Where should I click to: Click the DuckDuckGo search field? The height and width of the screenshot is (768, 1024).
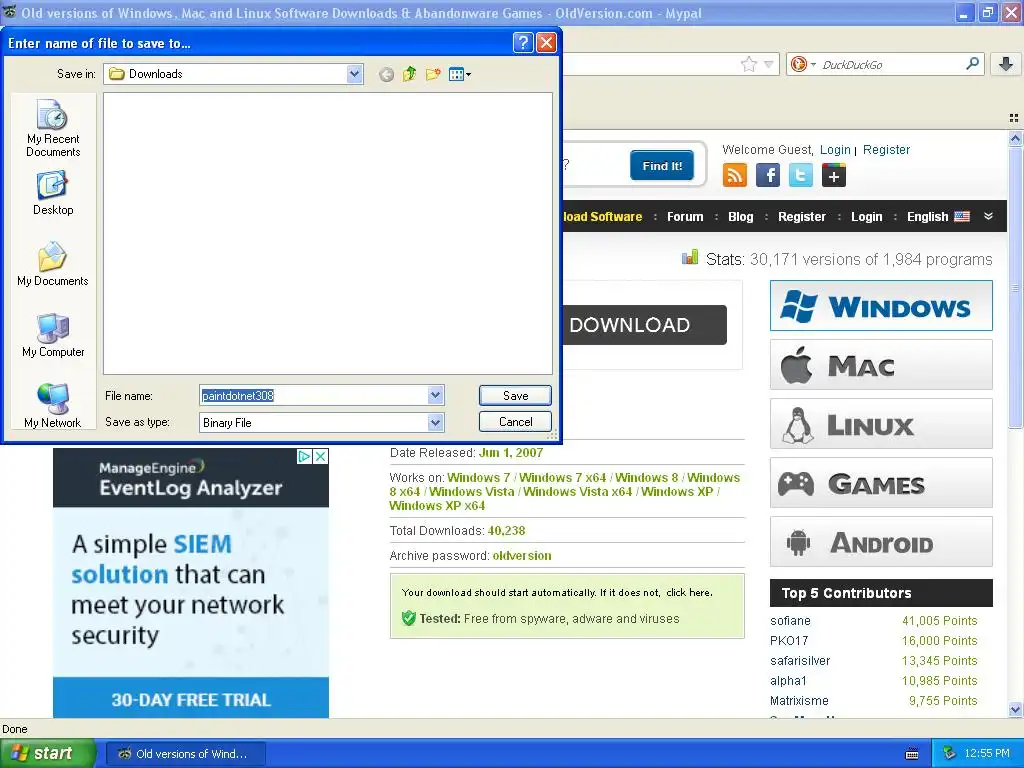[891, 65]
